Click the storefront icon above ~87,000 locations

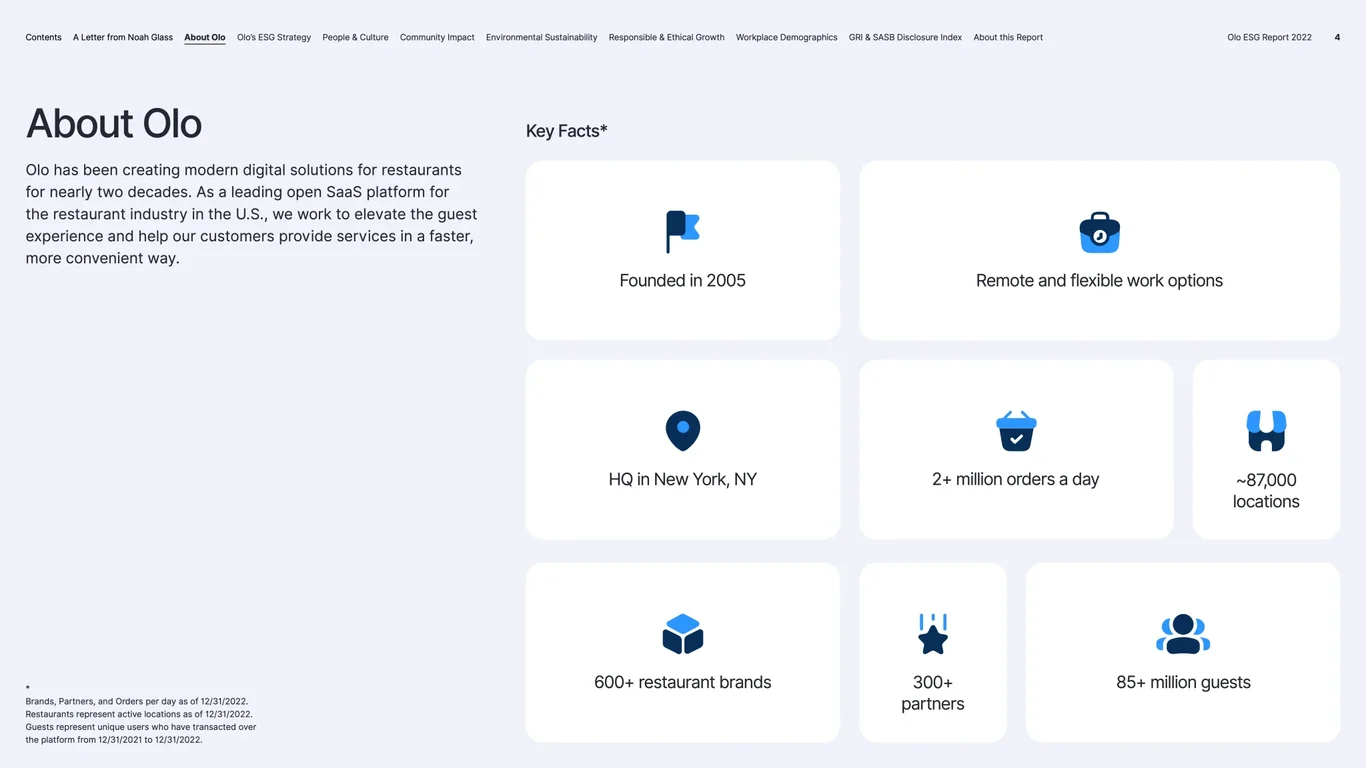(1266, 431)
